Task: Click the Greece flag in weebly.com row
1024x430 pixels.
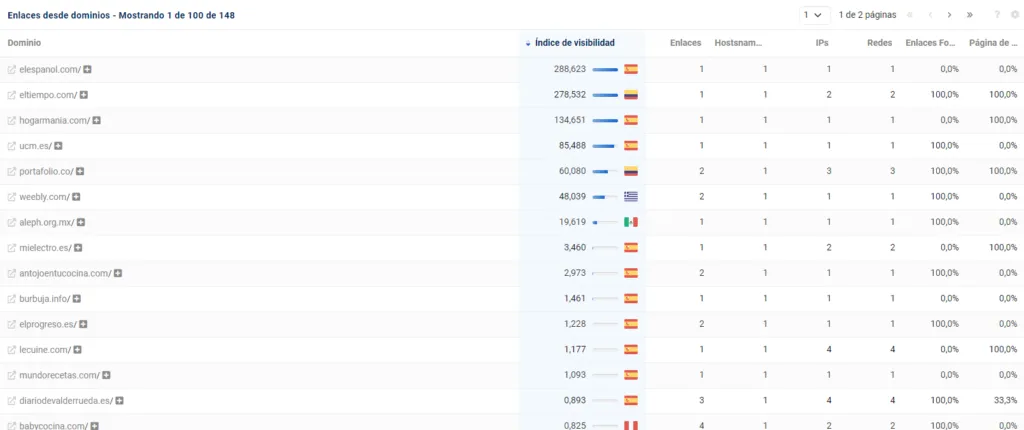Action: pyautogui.click(x=631, y=197)
